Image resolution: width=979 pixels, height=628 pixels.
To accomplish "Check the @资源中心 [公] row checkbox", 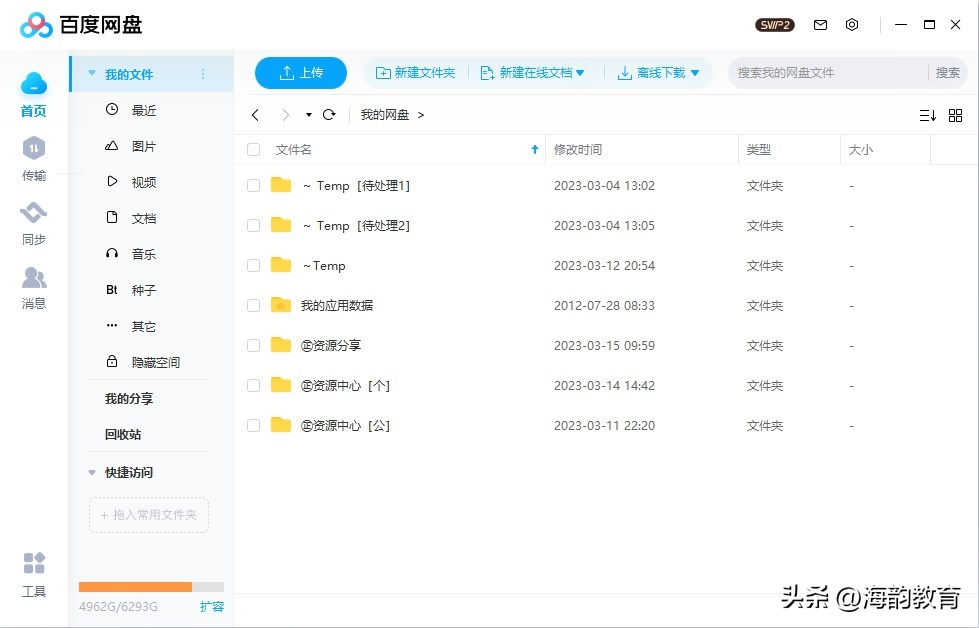I will pyautogui.click(x=253, y=425).
